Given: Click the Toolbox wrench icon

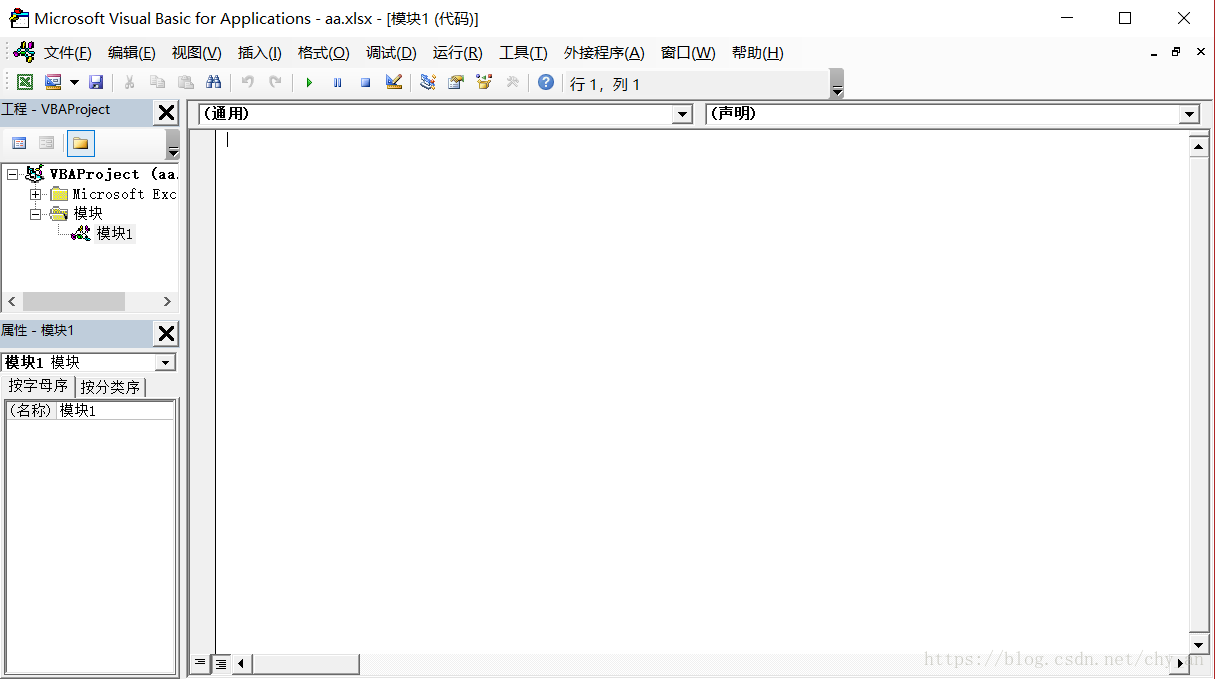Looking at the screenshot, I should 512,83.
